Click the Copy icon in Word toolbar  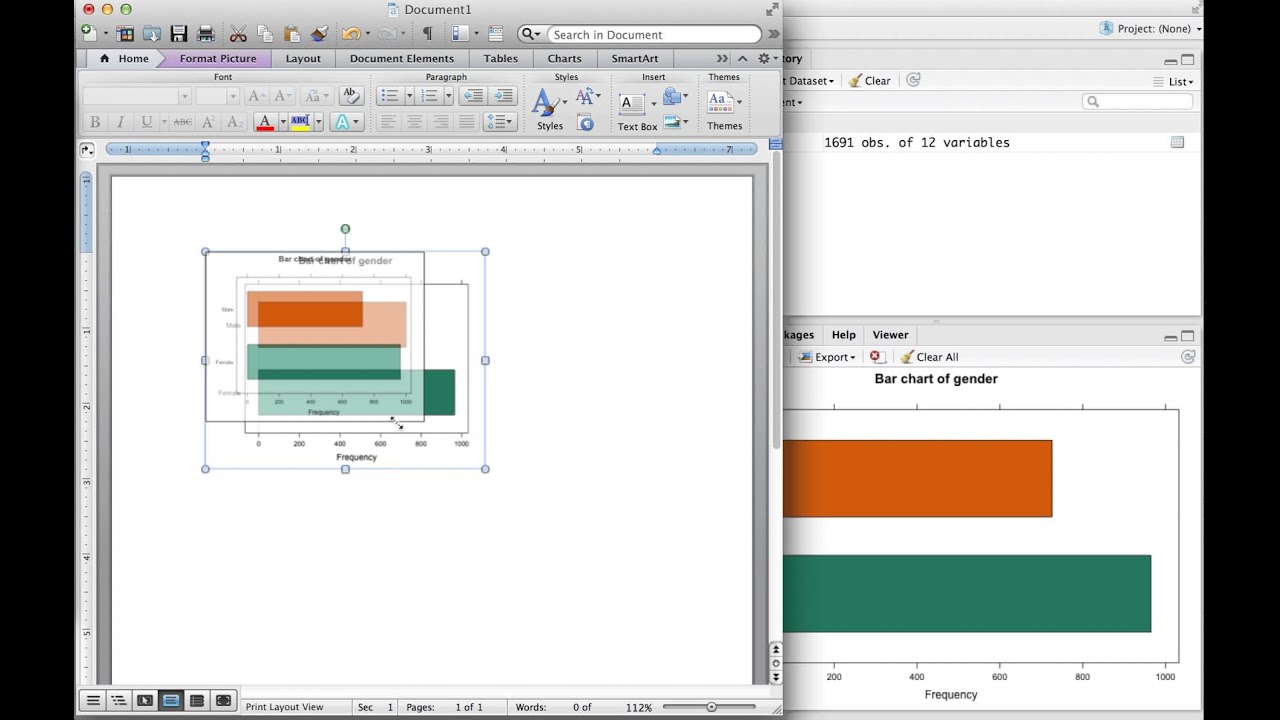click(x=265, y=34)
